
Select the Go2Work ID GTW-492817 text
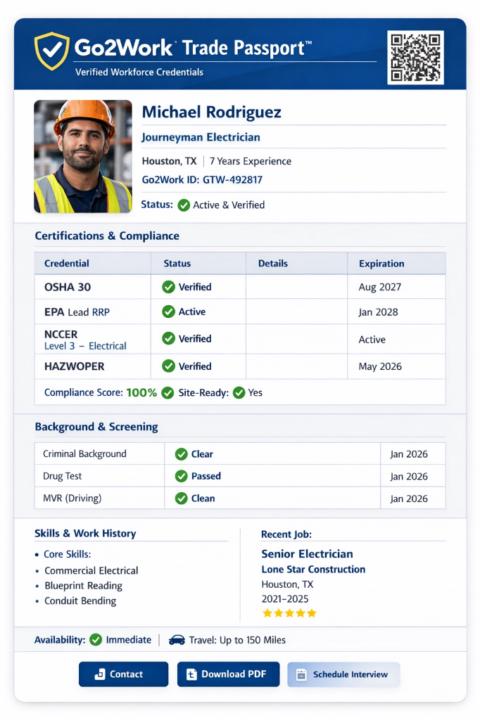click(x=202, y=180)
